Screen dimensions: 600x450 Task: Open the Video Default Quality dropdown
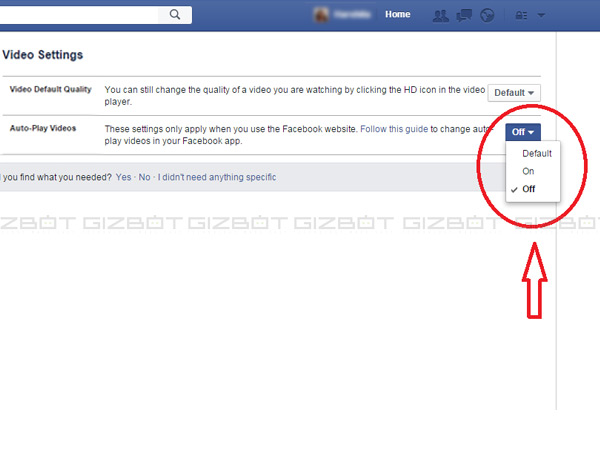pyautogui.click(x=514, y=93)
